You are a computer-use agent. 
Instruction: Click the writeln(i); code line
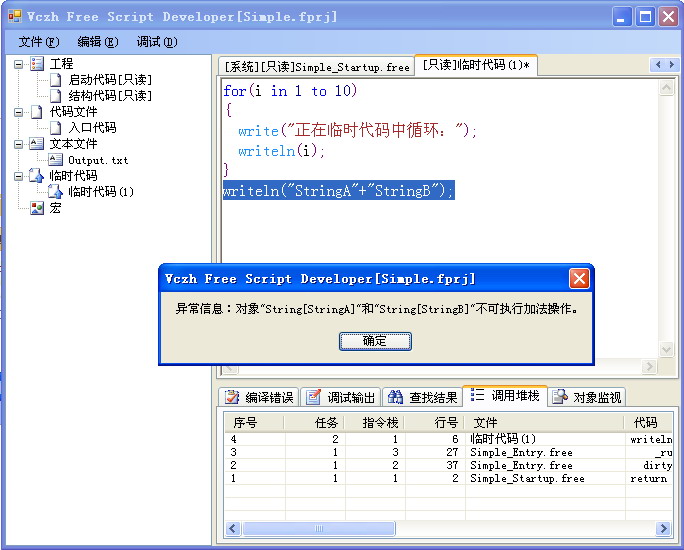click(x=281, y=151)
